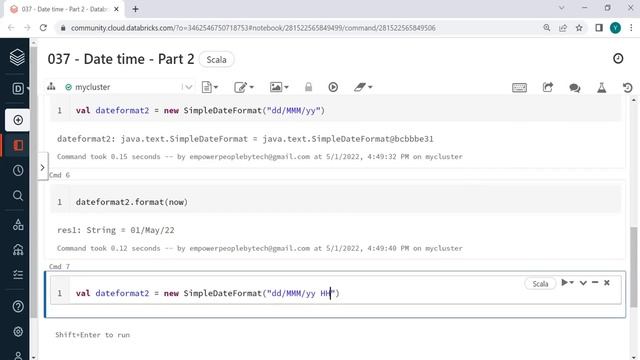
Task: Show keyboard shortcuts icon
Action: click(519, 87)
